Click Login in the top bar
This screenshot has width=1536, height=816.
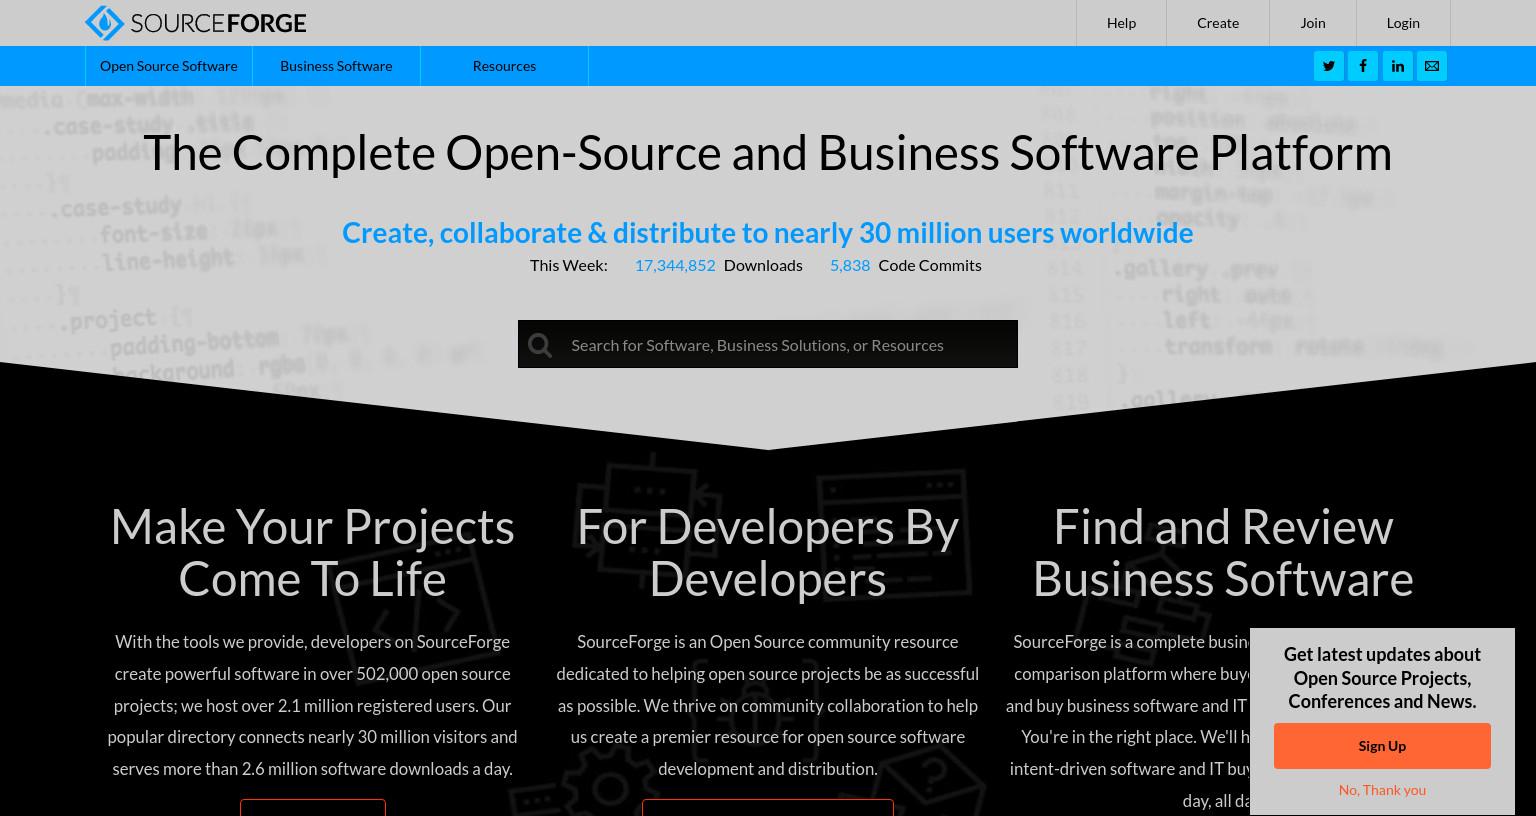pos(1403,23)
